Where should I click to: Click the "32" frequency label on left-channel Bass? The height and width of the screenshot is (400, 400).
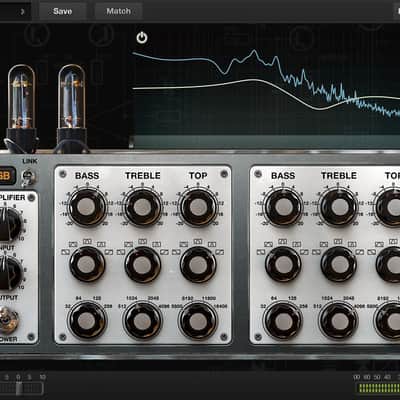(x=68, y=306)
